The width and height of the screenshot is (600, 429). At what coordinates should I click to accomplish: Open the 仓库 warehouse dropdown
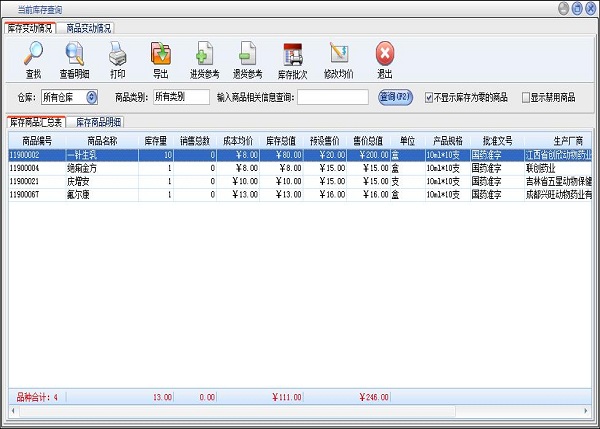[x=92, y=97]
